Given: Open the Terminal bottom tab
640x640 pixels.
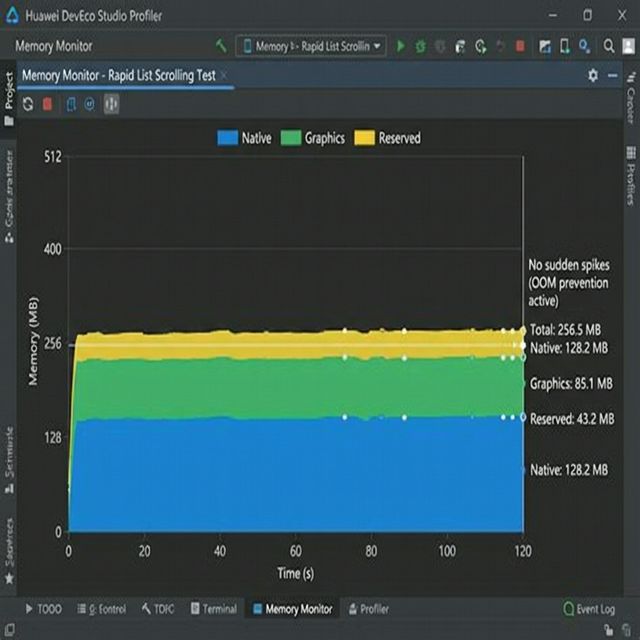Looking at the screenshot, I should point(214,609).
